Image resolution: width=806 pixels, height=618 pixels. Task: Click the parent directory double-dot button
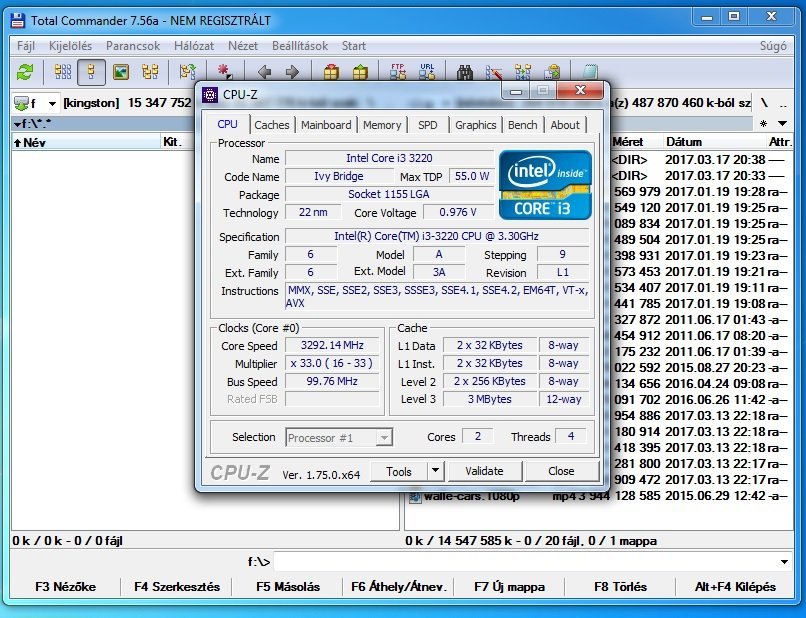click(x=783, y=104)
